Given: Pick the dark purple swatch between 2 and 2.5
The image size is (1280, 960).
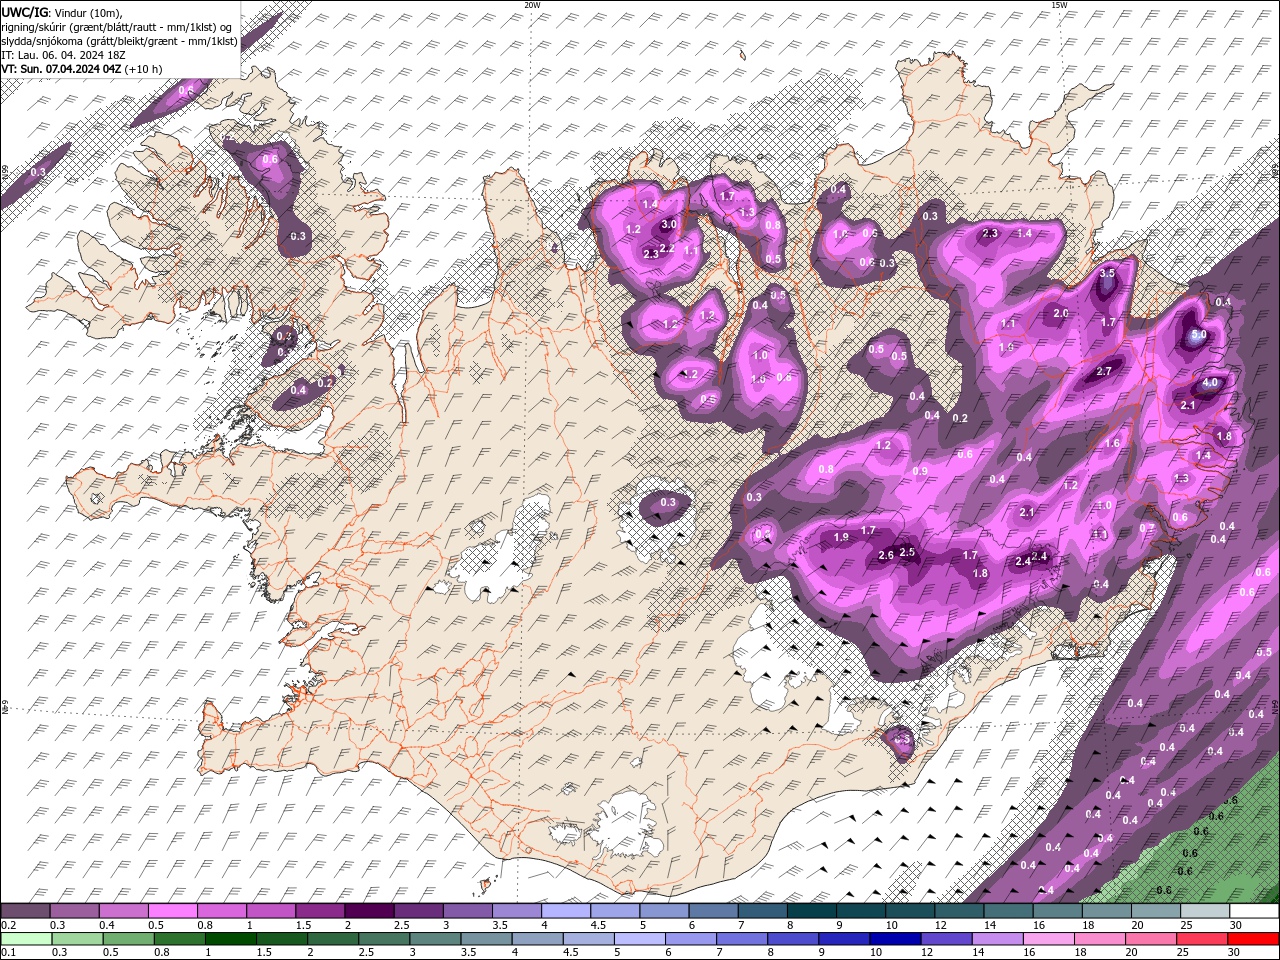Looking at the screenshot, I should 368,911.
